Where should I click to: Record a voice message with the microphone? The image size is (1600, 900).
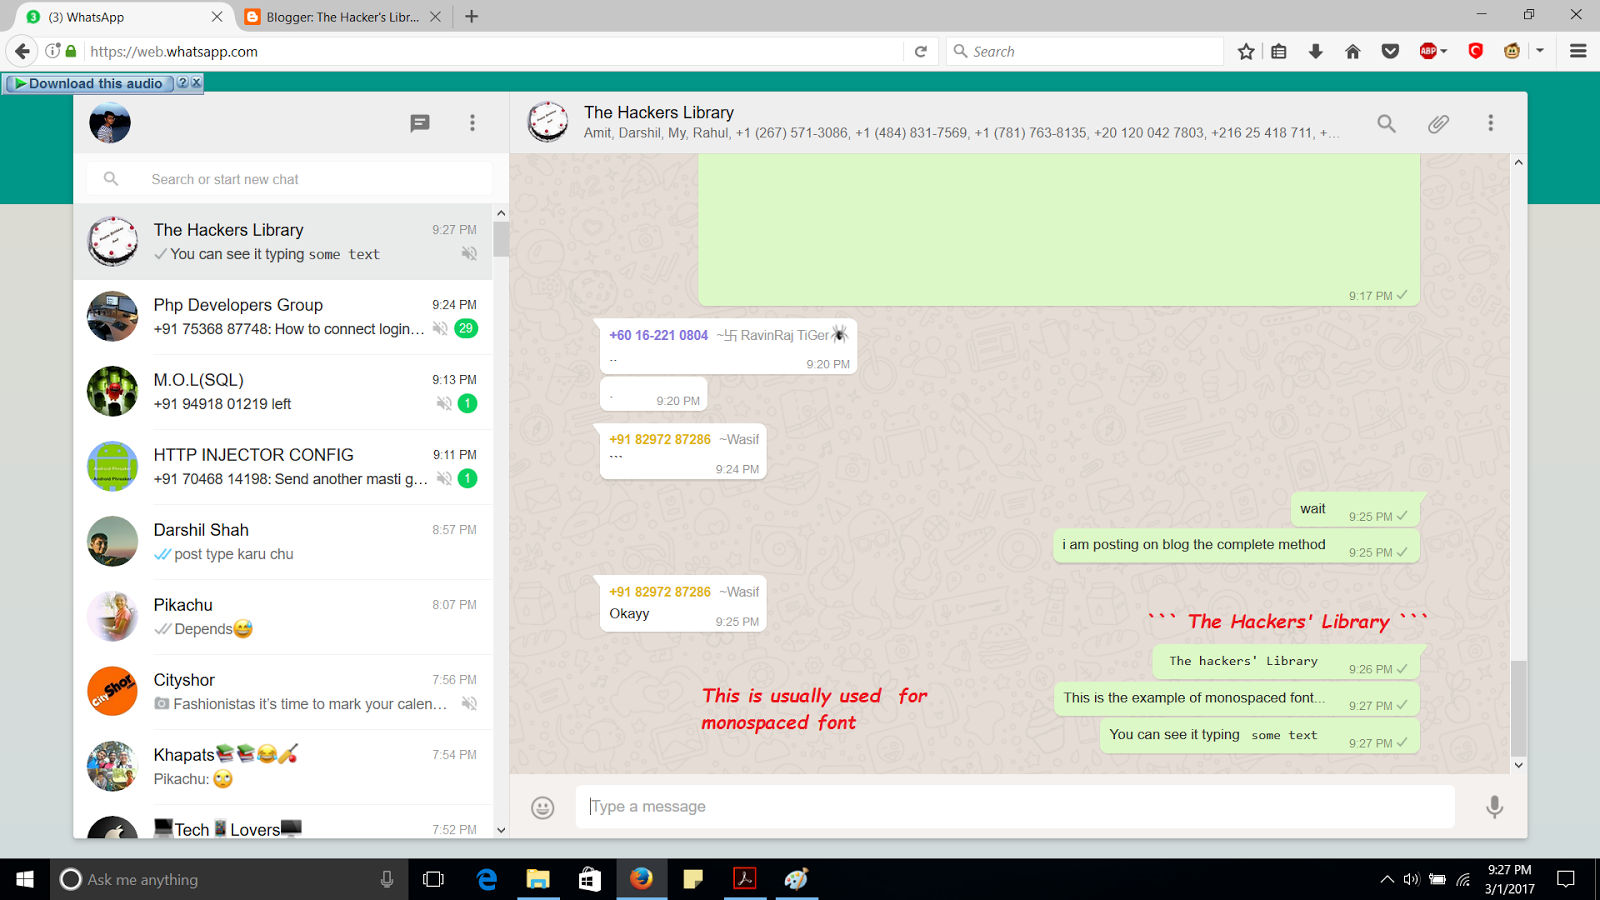[x=1494, y=806]
